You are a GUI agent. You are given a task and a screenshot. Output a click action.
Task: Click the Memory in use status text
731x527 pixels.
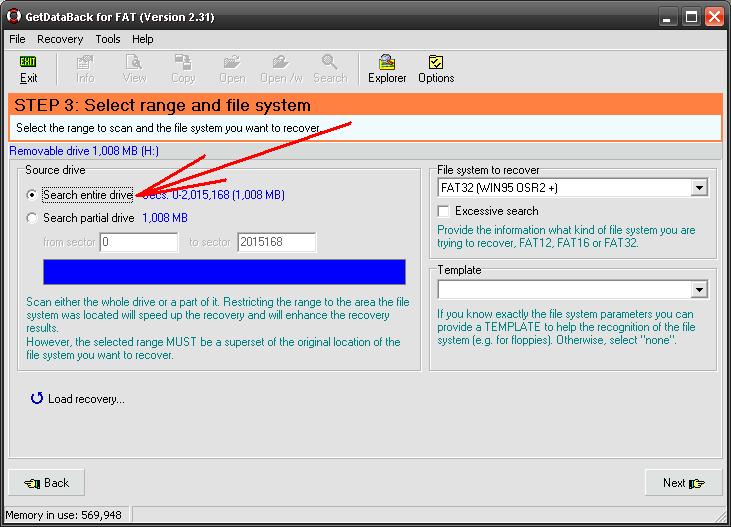click(x=63, y=515)
